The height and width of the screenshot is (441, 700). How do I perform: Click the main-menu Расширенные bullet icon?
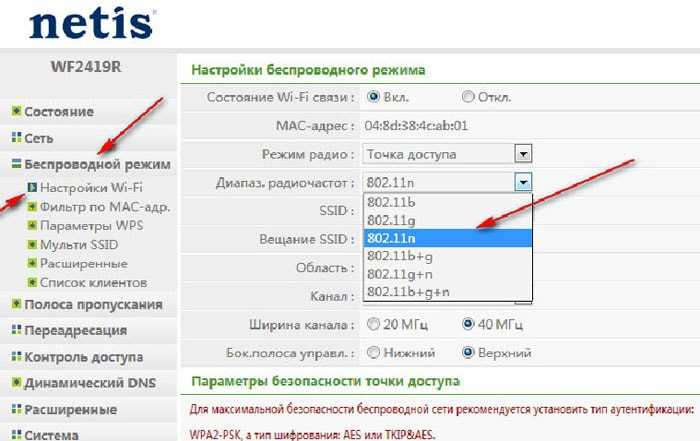pos(17,409)
